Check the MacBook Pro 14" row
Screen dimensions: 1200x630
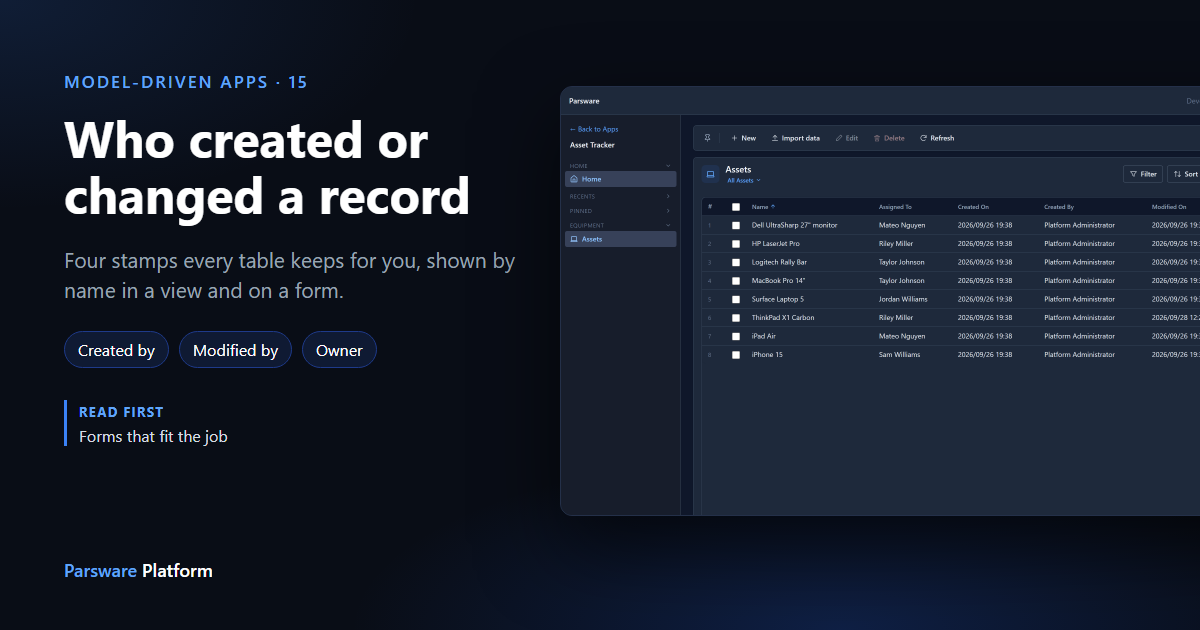point(736,281)
